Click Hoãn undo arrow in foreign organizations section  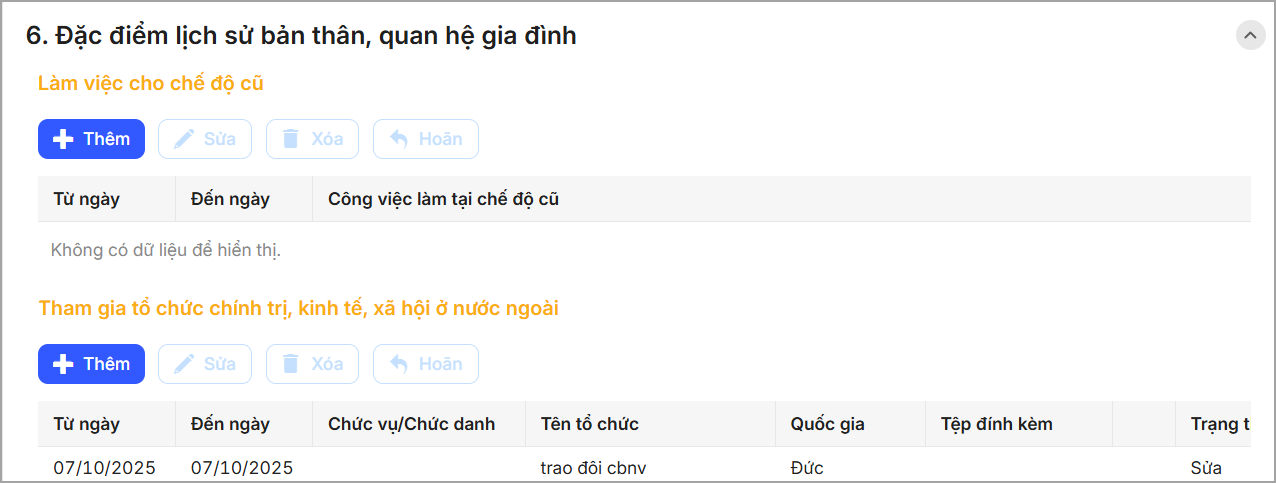tap(399, 364)
